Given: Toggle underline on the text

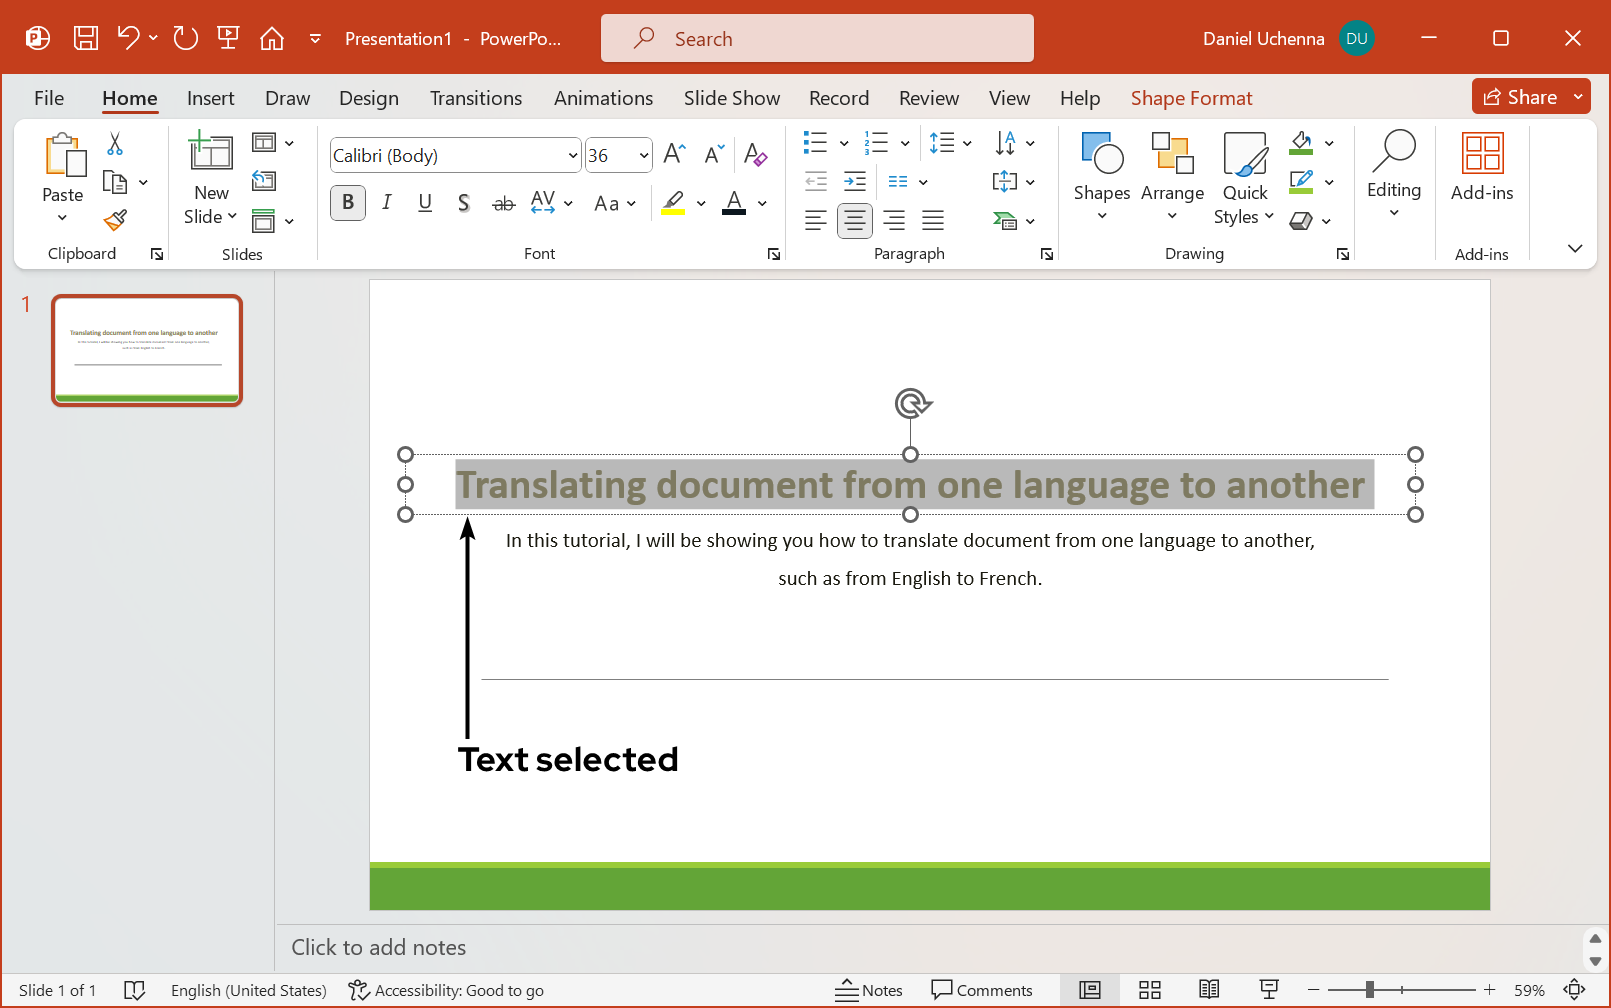Looking at the screenshot, I should click(x=424, y=202).
